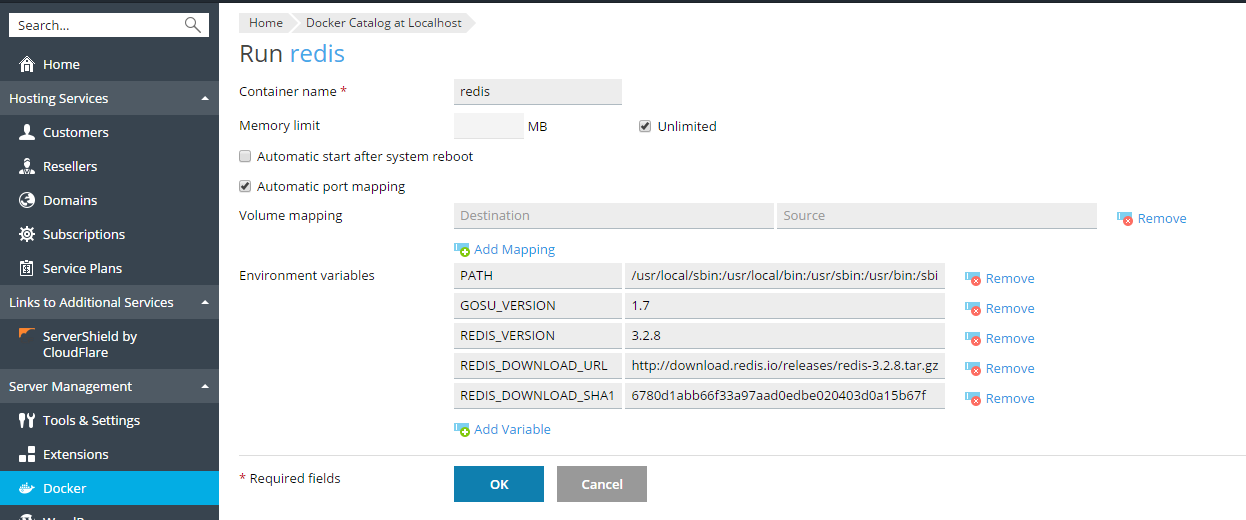Click the Tools & Settings wrench icon
The image size is (1246, 520).
click(x=27, y=420)
